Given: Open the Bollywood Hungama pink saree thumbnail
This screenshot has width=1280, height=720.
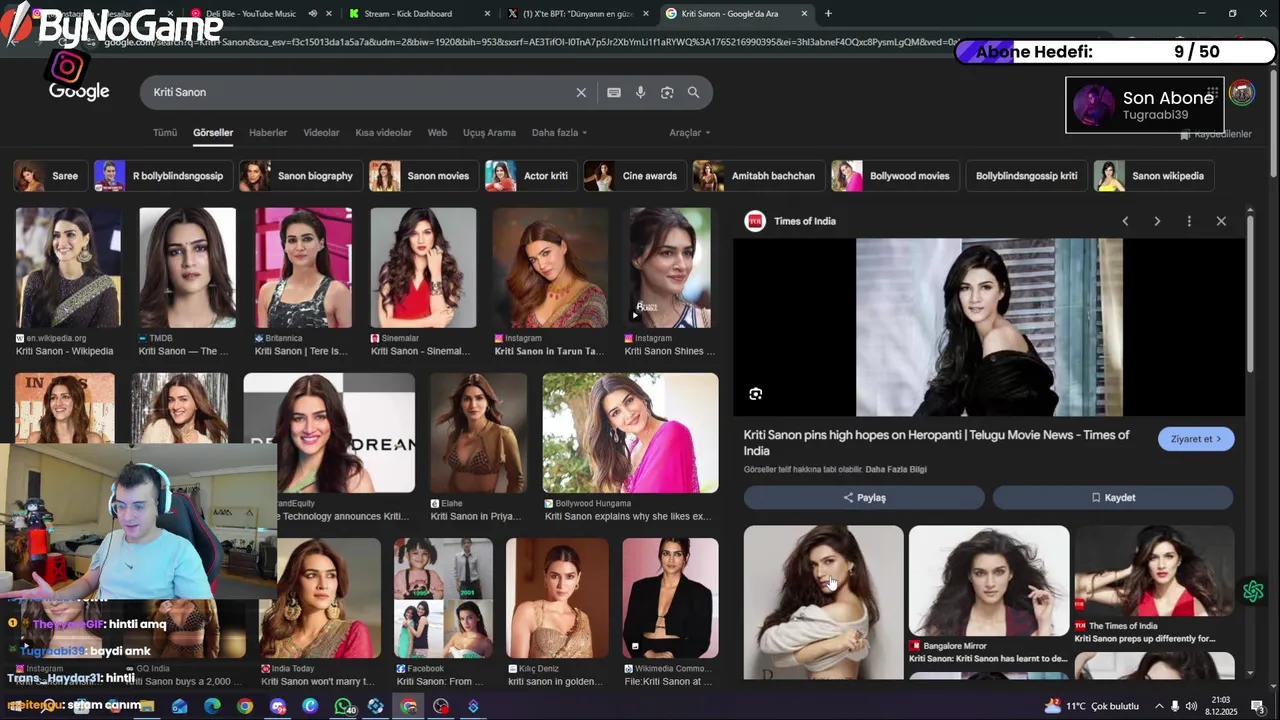Looking at the screenshot, I should point(630,433).
